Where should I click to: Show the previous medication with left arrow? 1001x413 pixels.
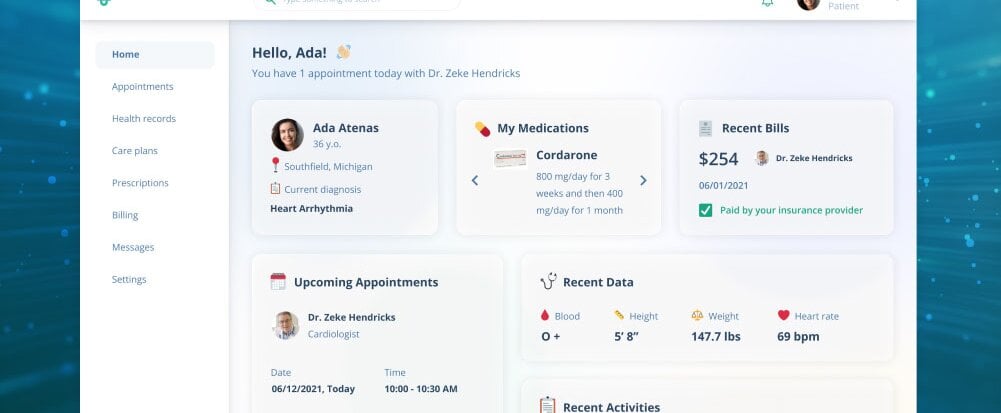point(475,181)
